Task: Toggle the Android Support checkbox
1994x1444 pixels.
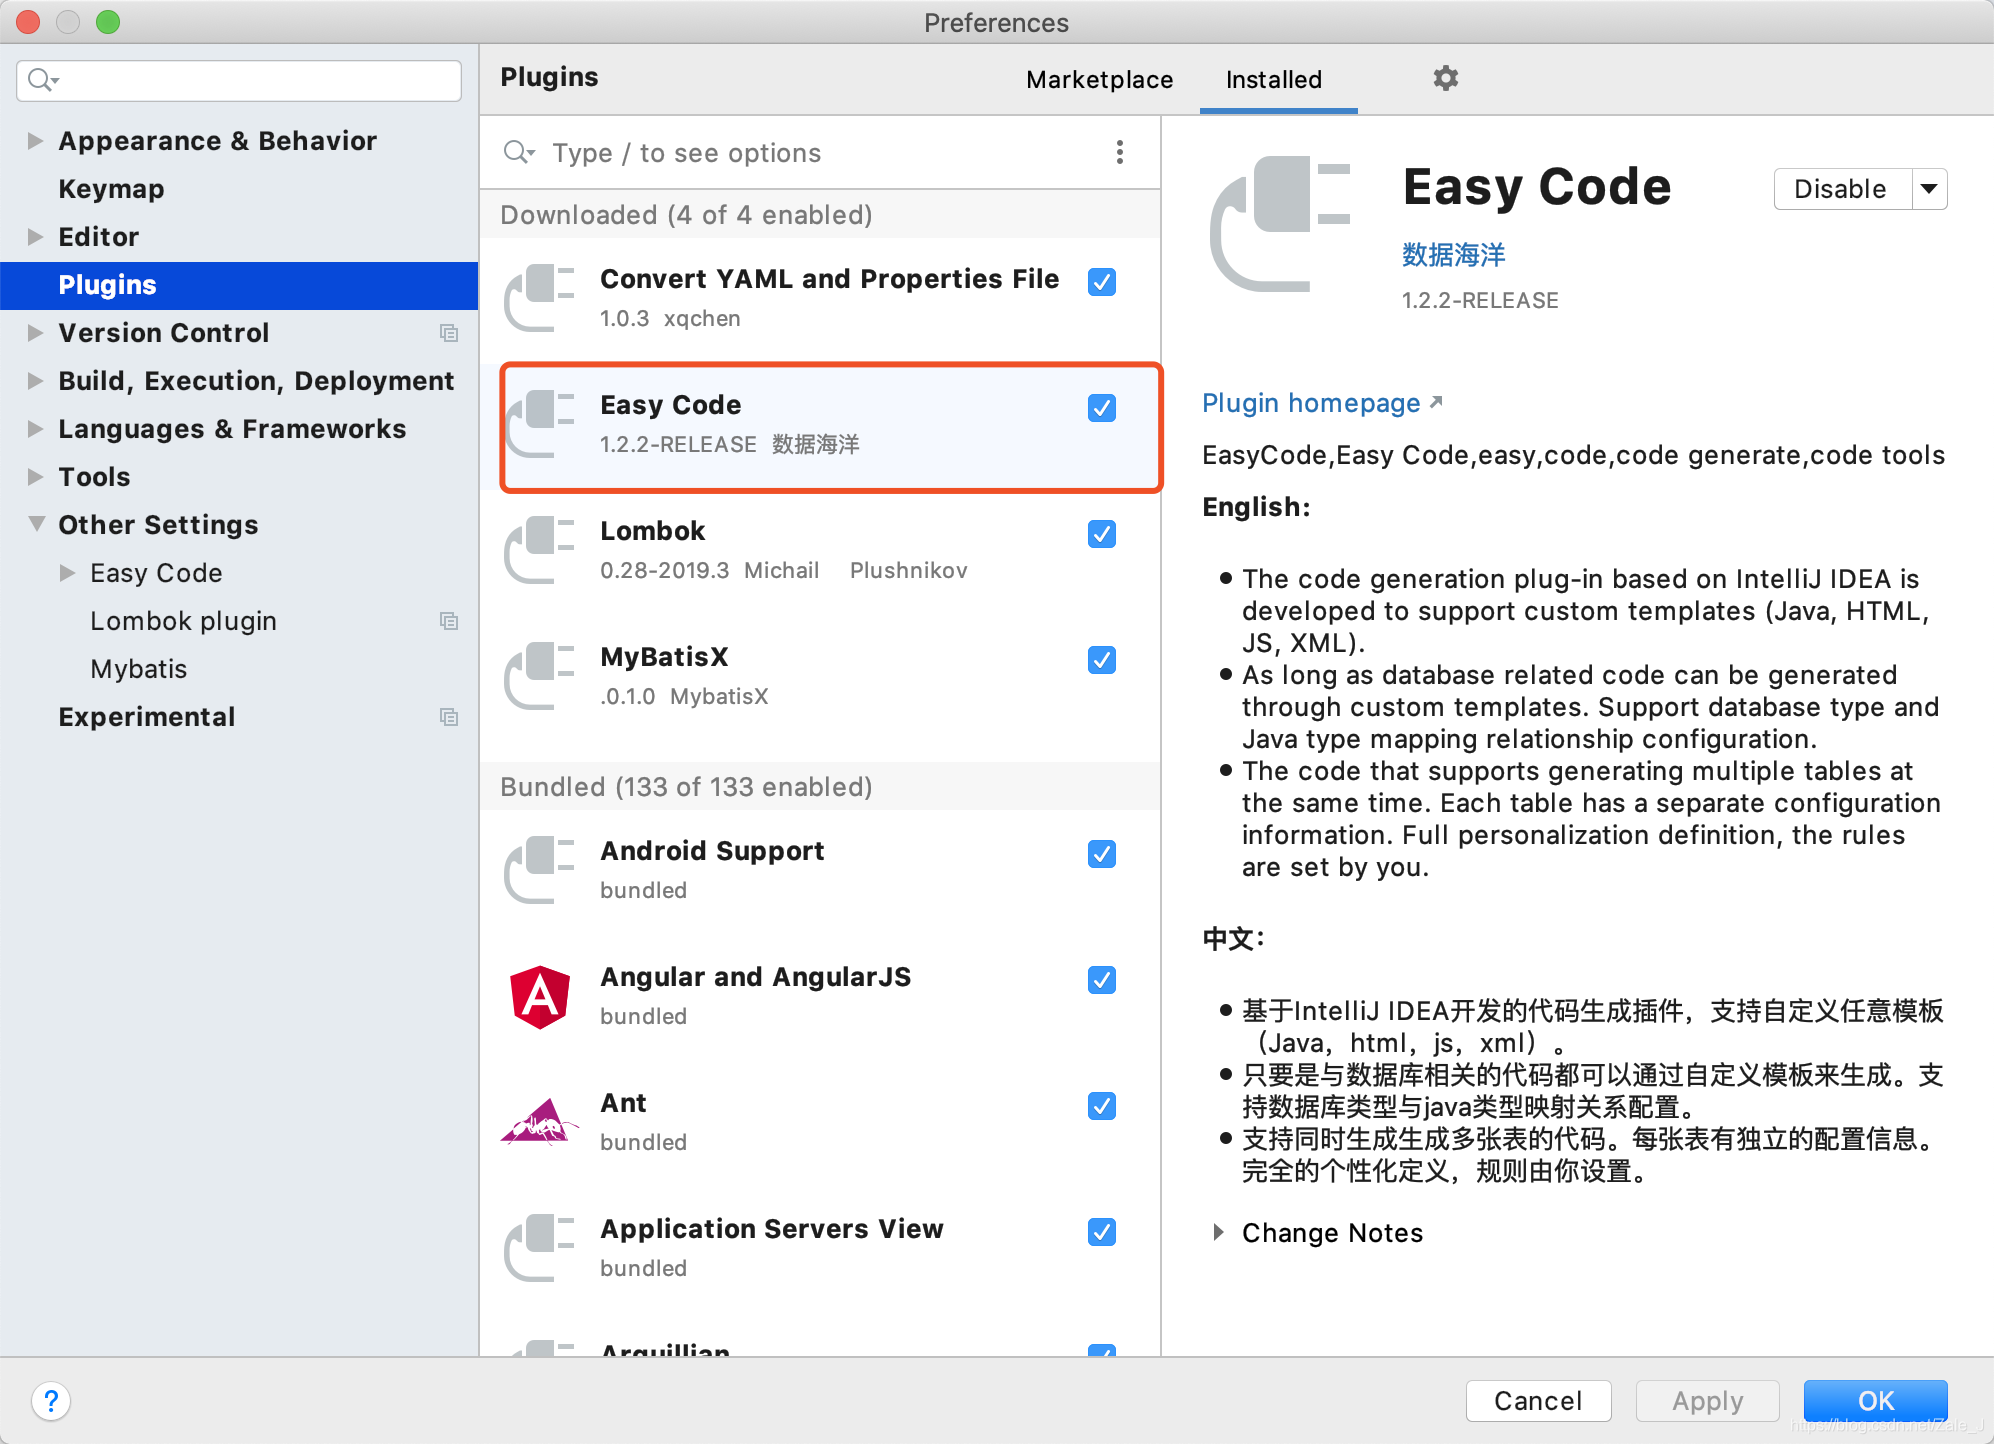Action: 1102,854
